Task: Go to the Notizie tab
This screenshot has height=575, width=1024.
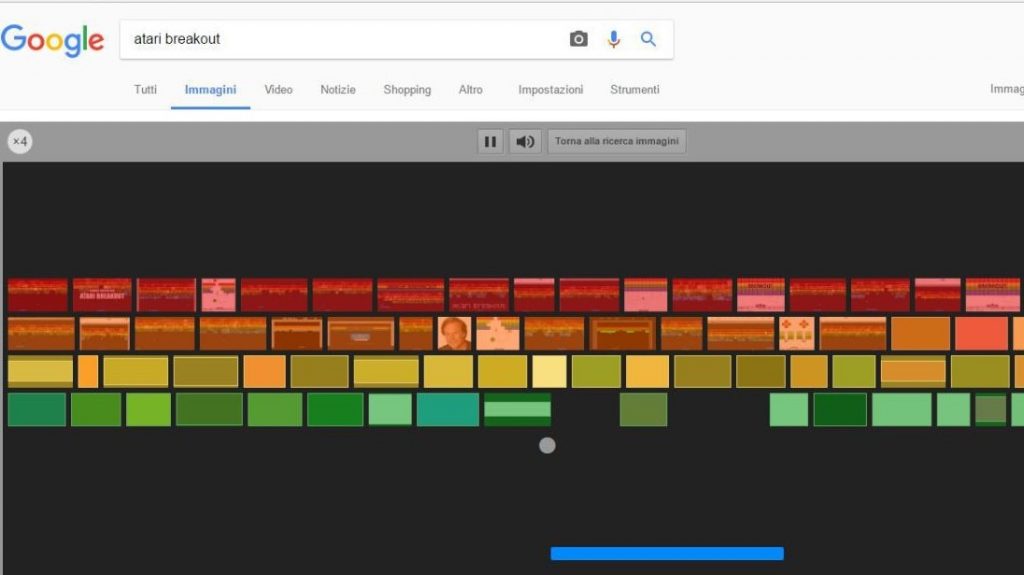Action: pos(338,90)
